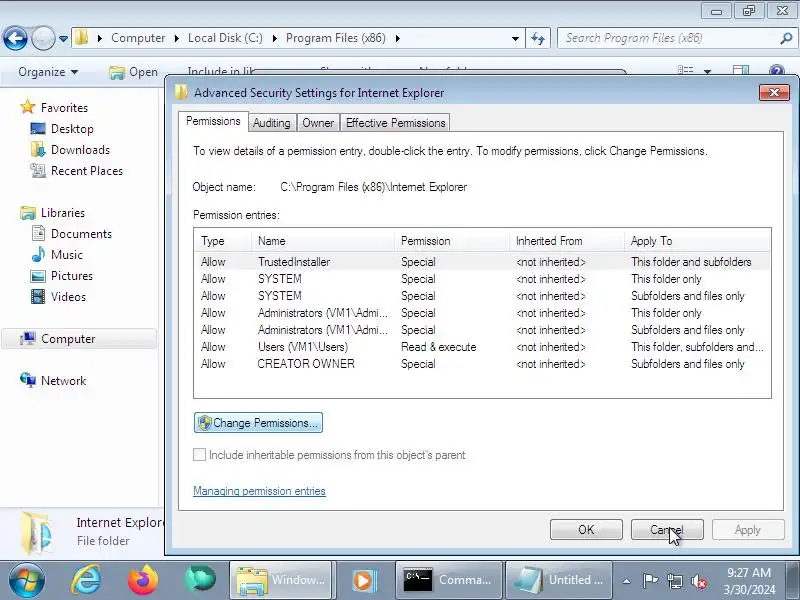Open the Pictures library
This screenshot has width=800, height=600.
(62, 276)
